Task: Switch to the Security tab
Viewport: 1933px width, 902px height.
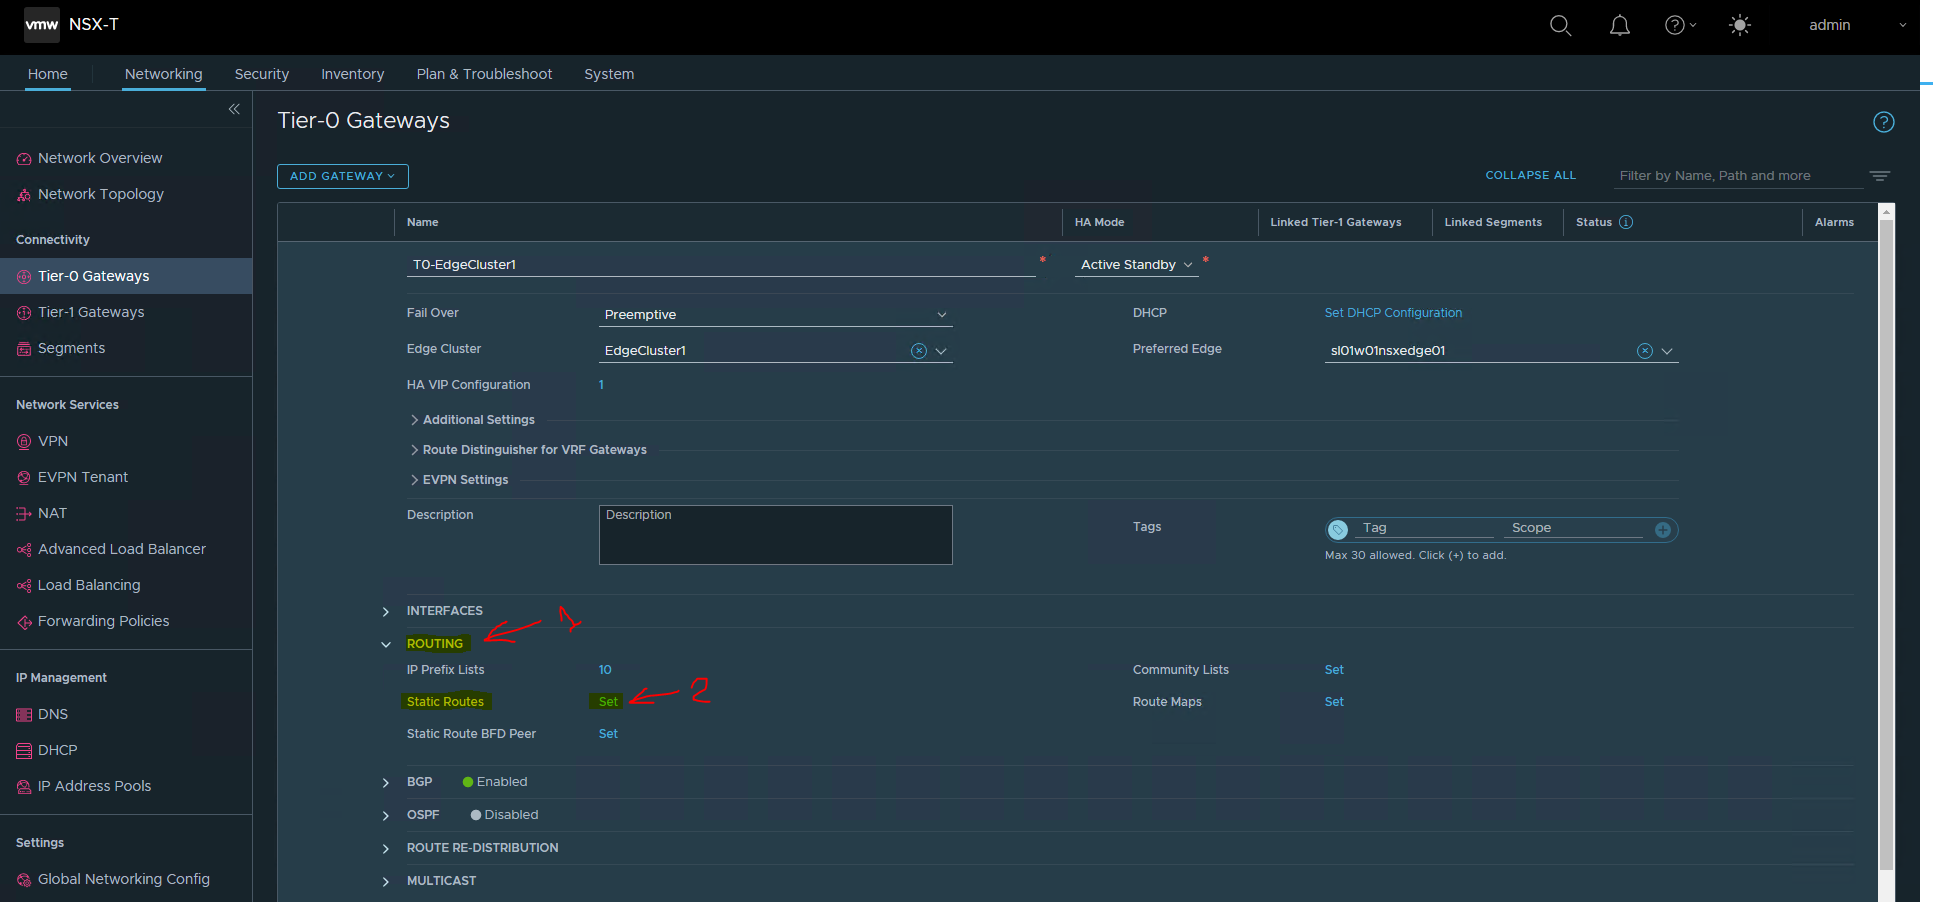Action: (262, 74)
